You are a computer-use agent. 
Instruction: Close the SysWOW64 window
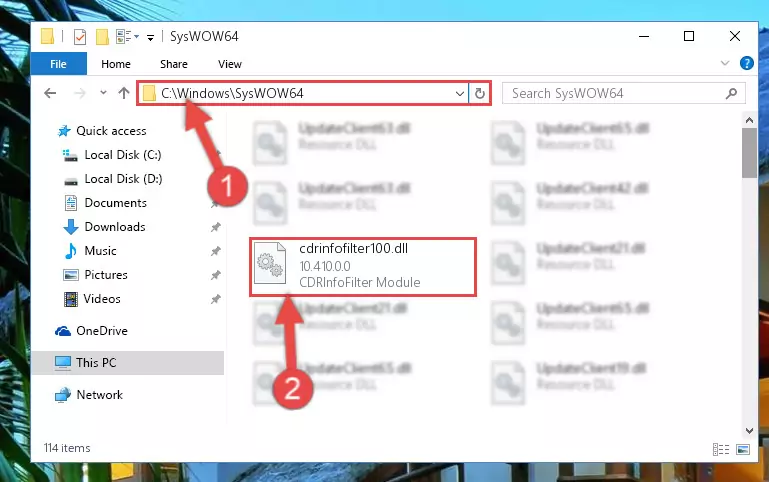735,36
